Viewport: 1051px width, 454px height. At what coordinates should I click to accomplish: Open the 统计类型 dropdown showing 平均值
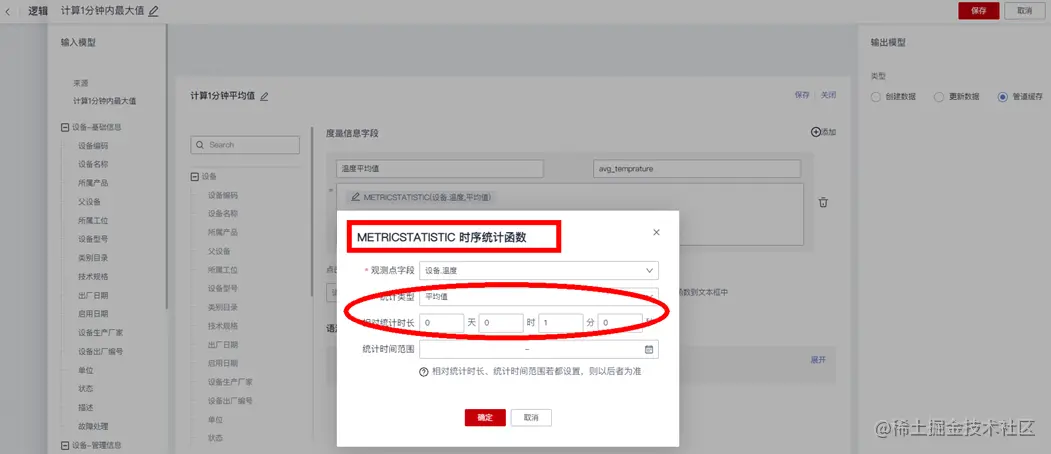pyautogui.click(x=539, y=296)
